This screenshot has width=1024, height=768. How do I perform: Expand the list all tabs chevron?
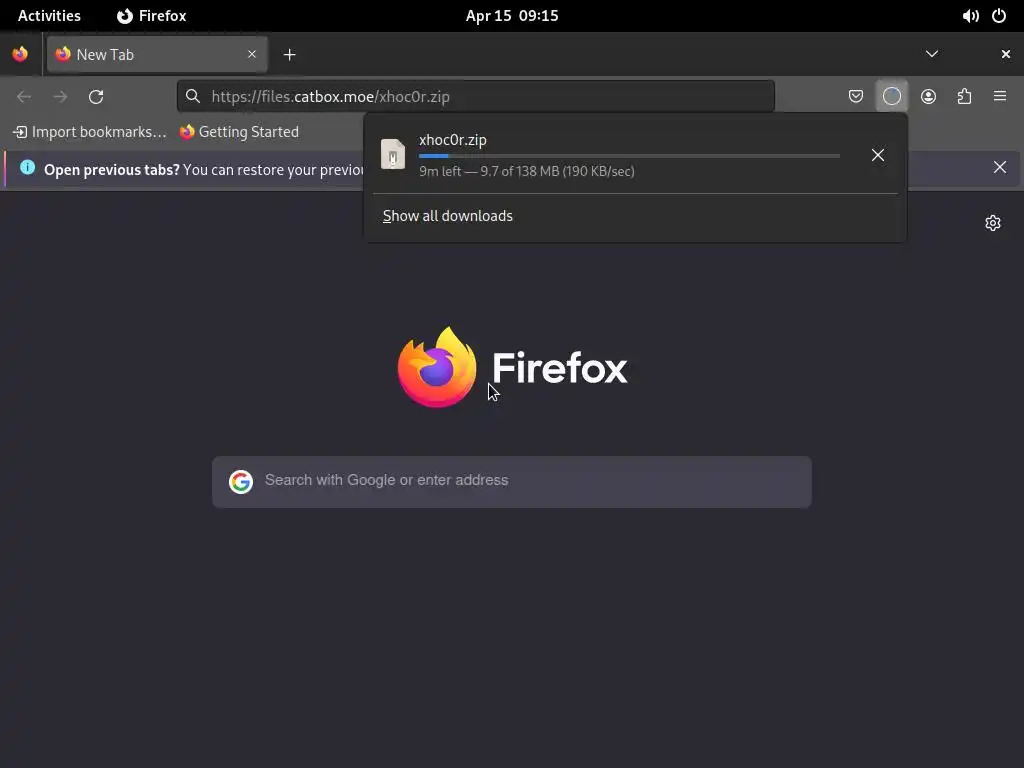[932, 54]
